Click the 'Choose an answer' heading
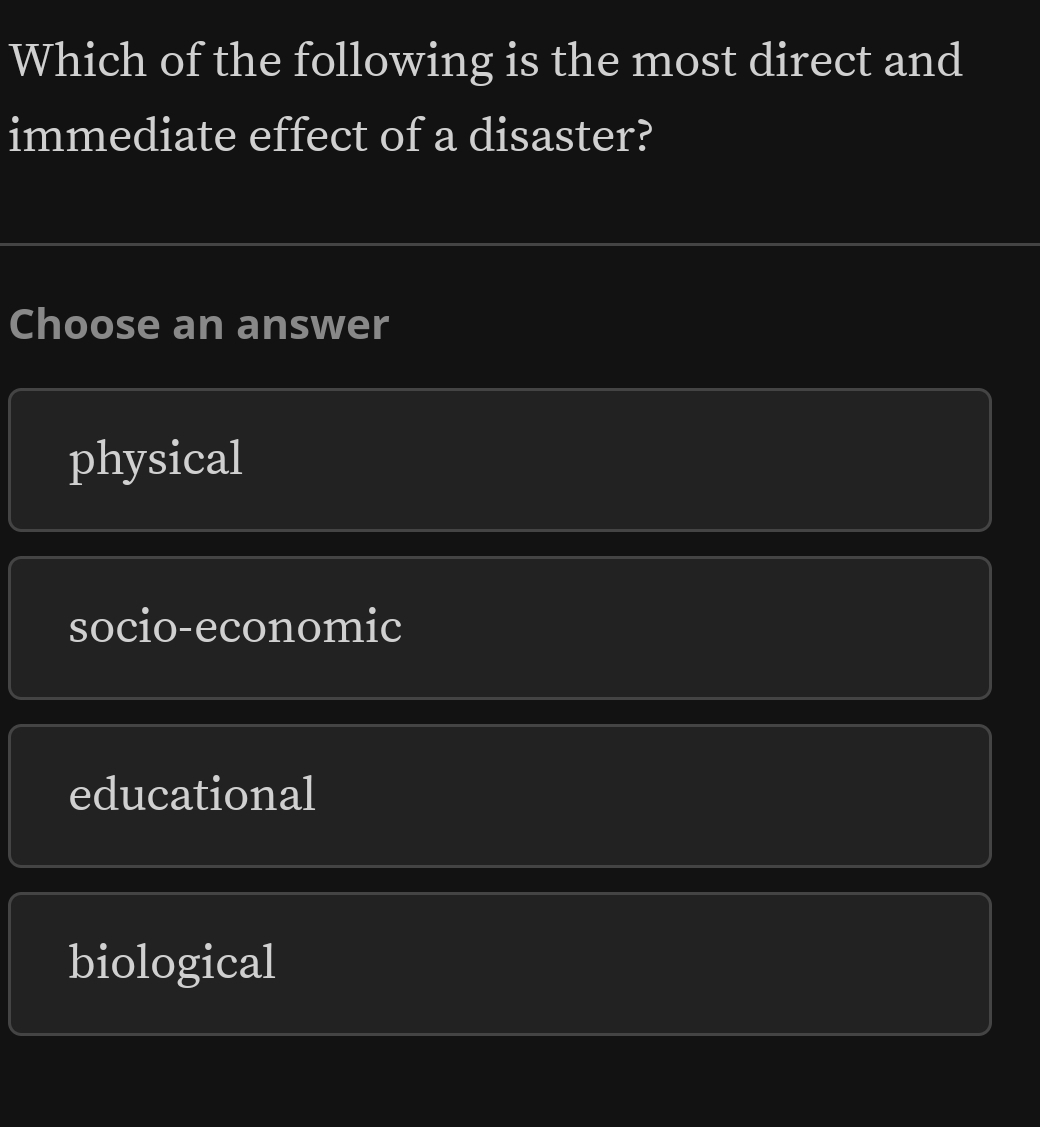The image size is (1040, 1127). [x=198, y=325]
